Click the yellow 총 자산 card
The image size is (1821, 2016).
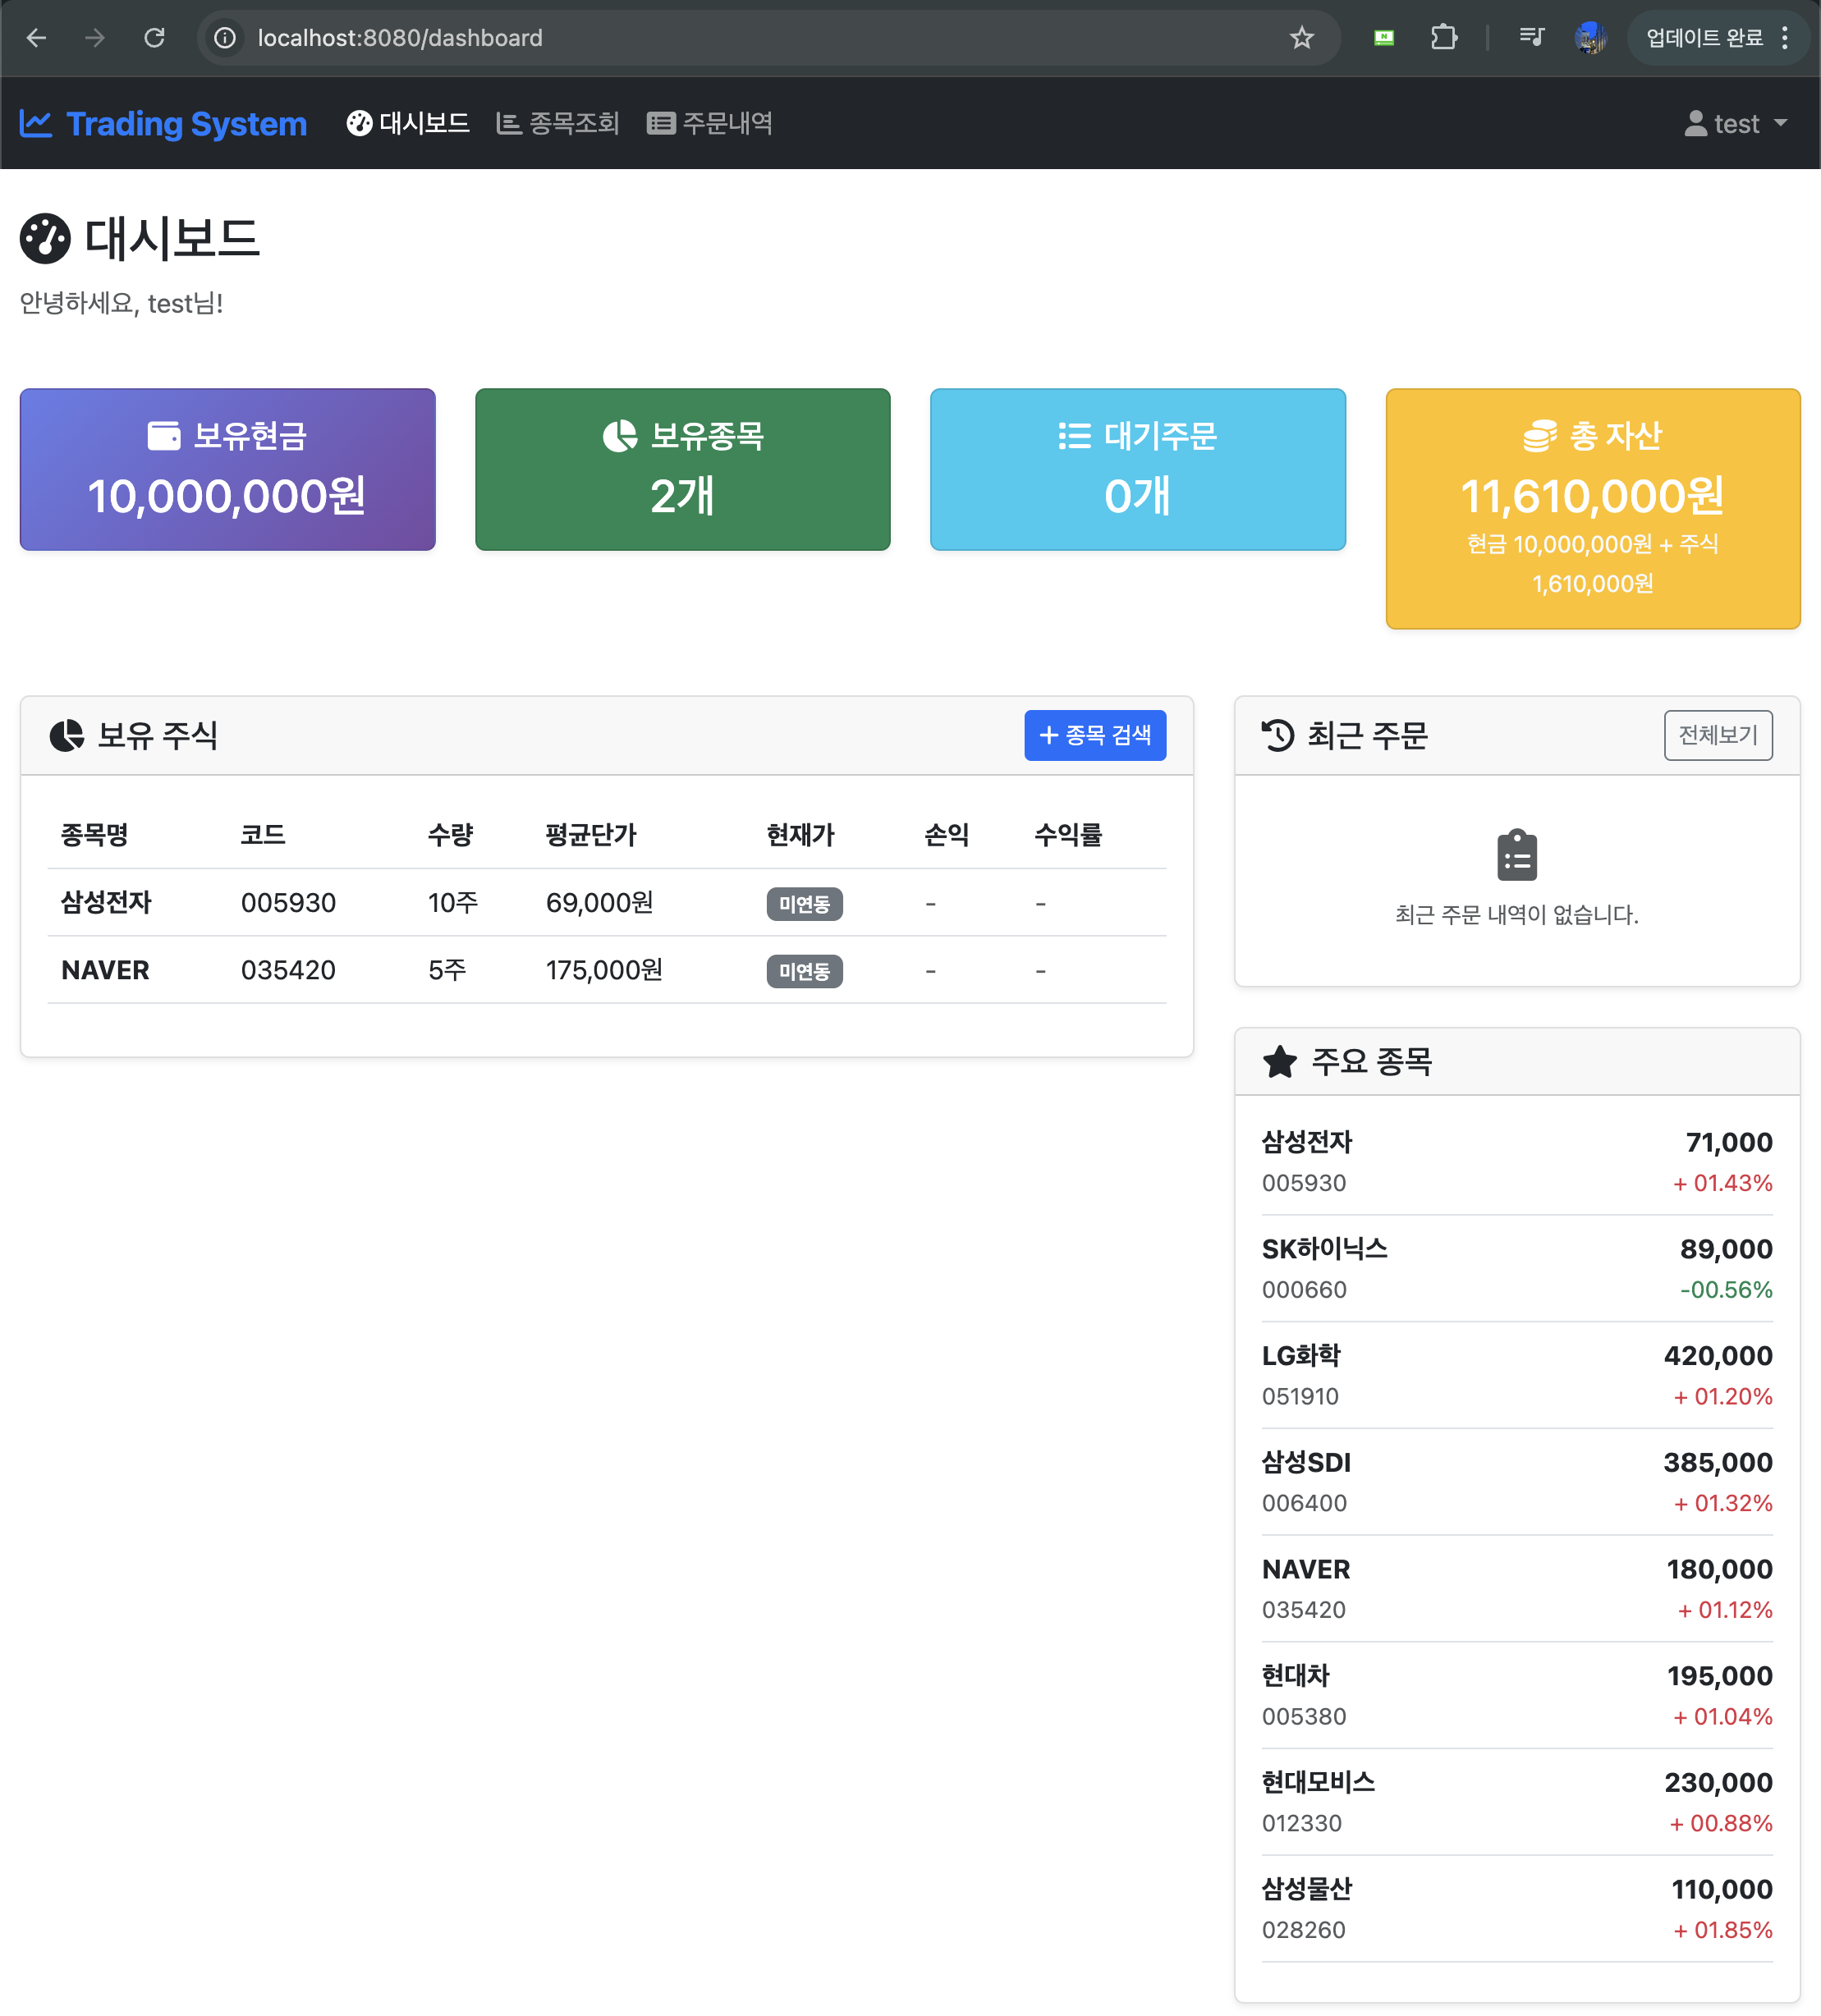1592,508
